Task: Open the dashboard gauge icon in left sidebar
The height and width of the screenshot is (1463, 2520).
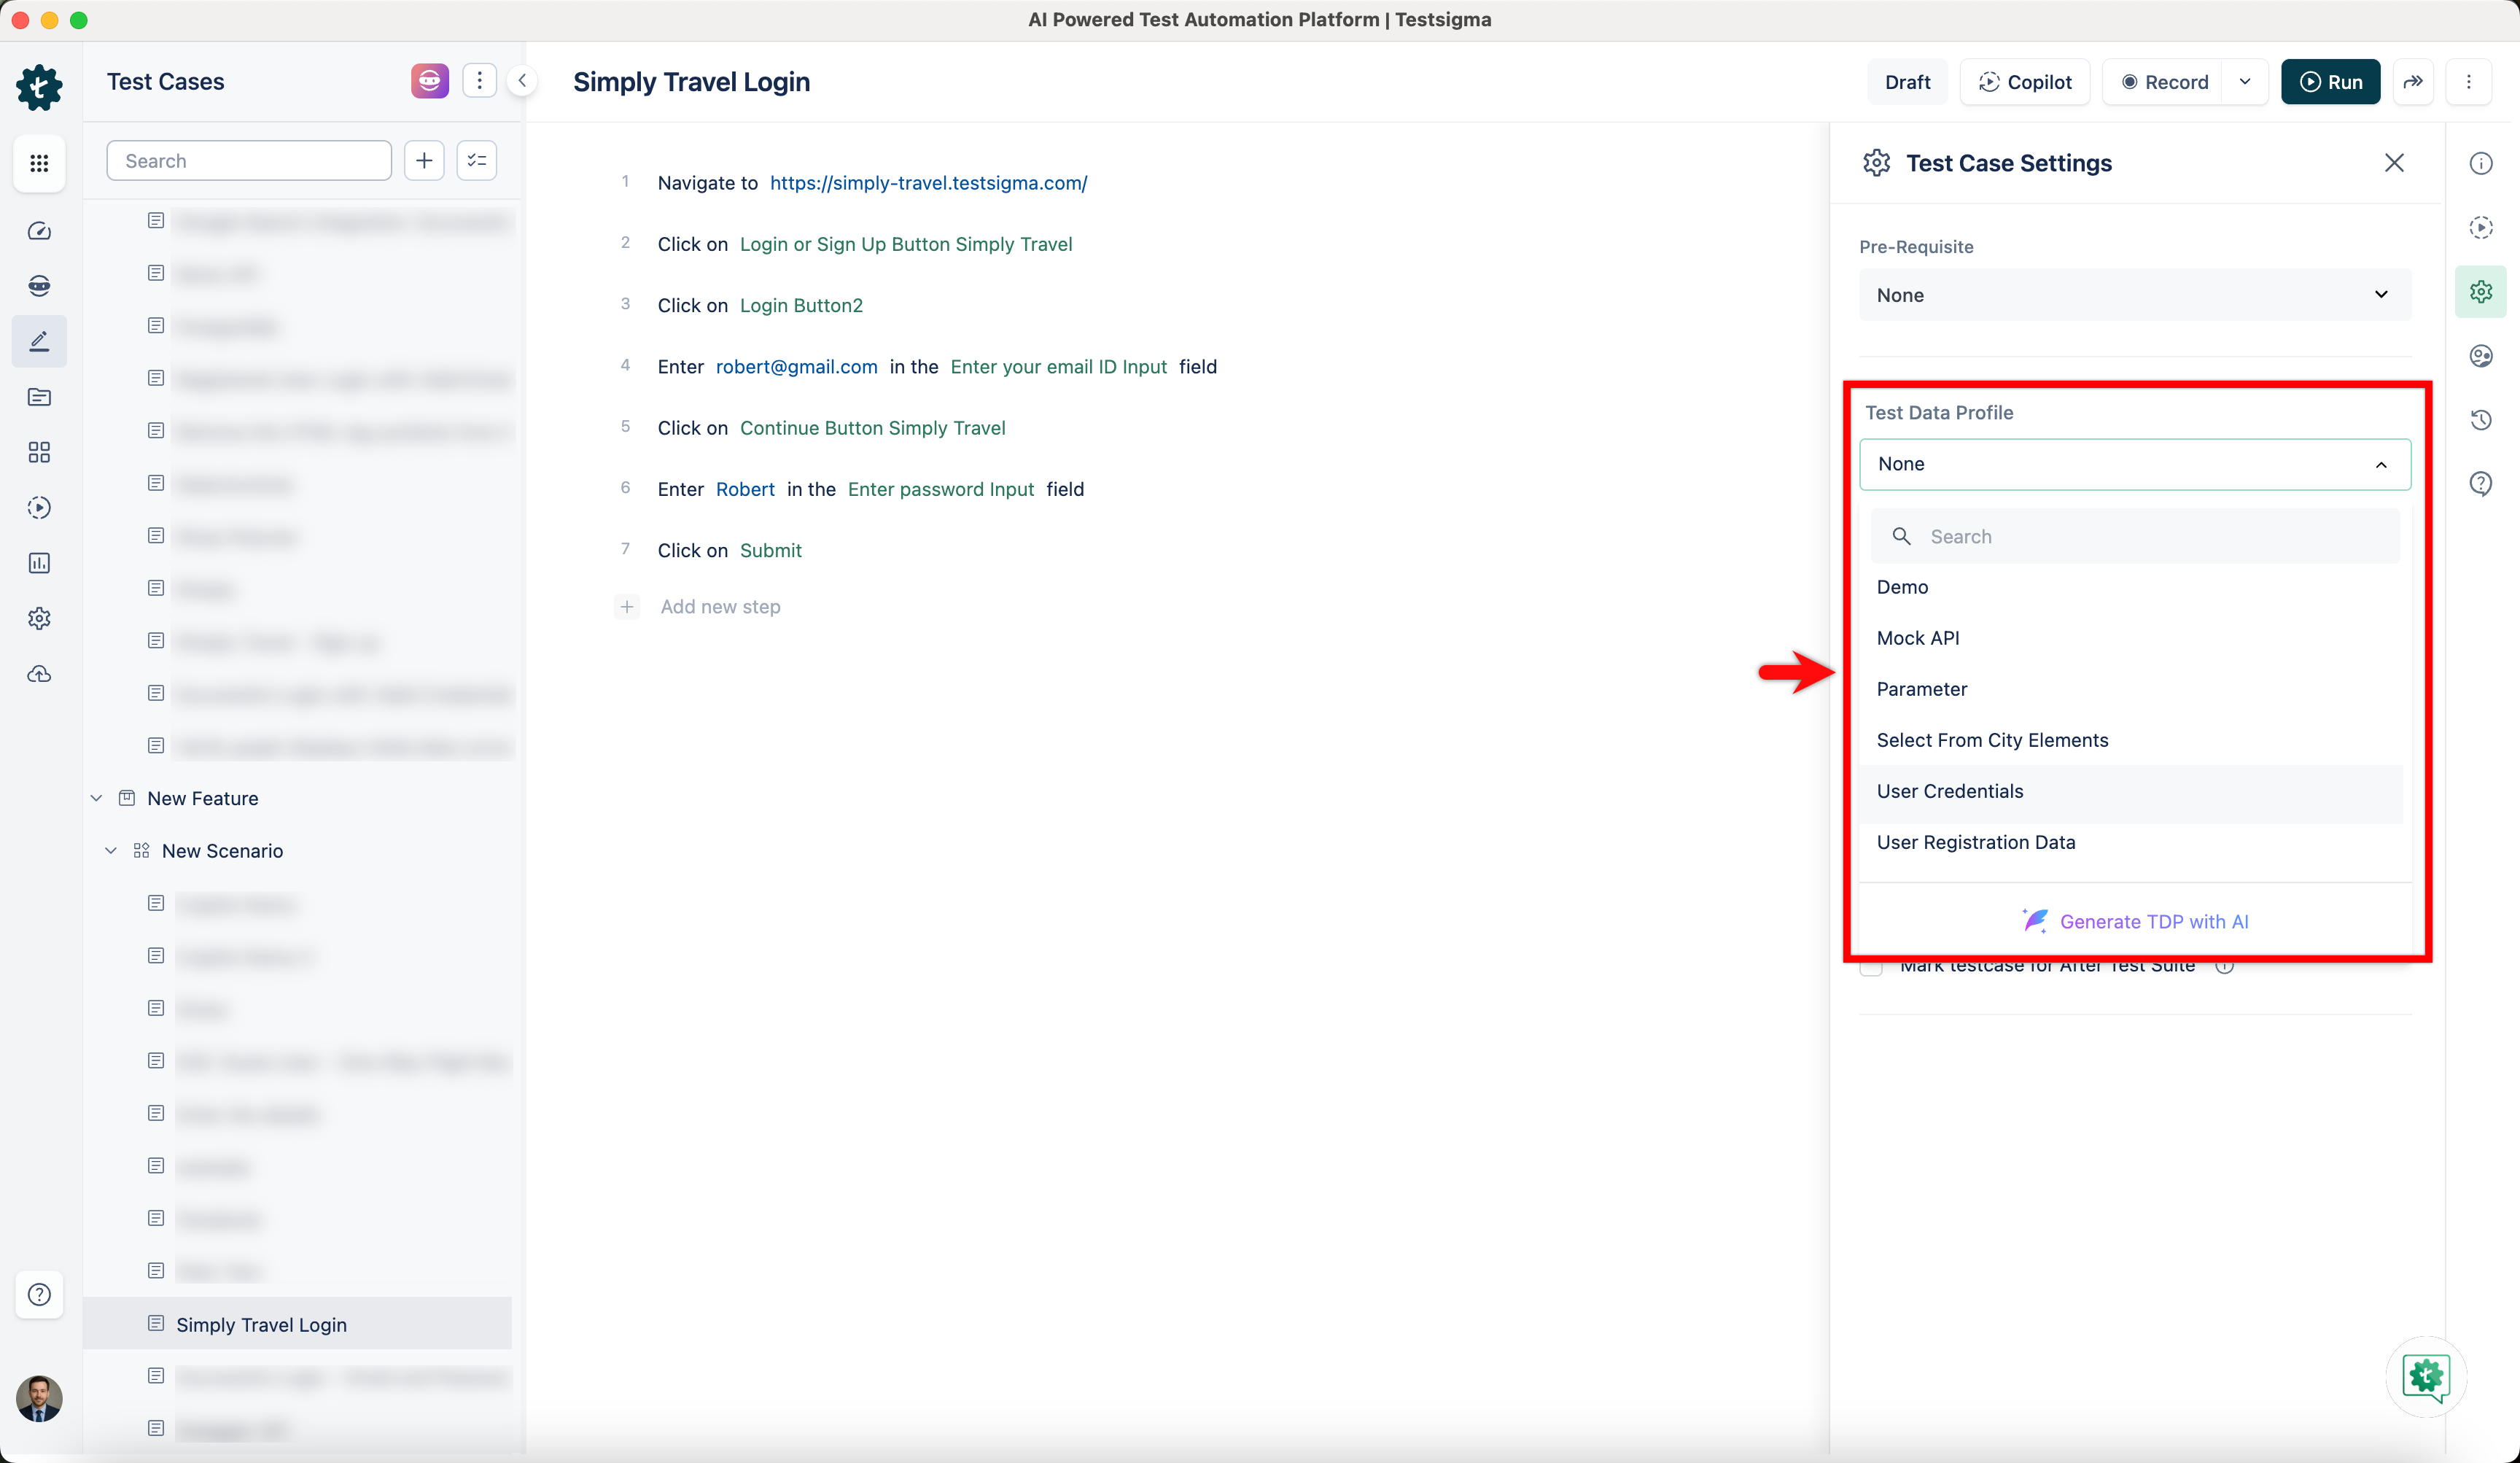Action: (x=39, y=231)
